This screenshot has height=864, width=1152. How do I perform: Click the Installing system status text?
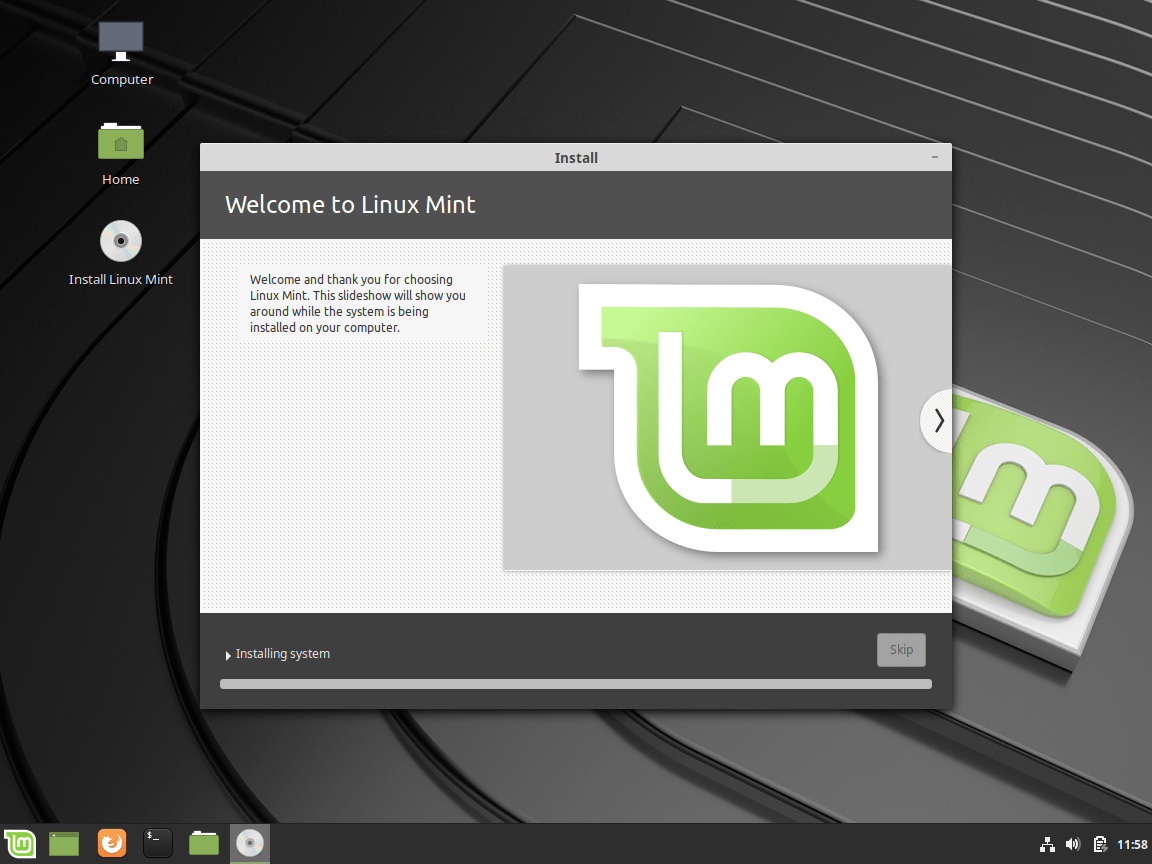283,654
